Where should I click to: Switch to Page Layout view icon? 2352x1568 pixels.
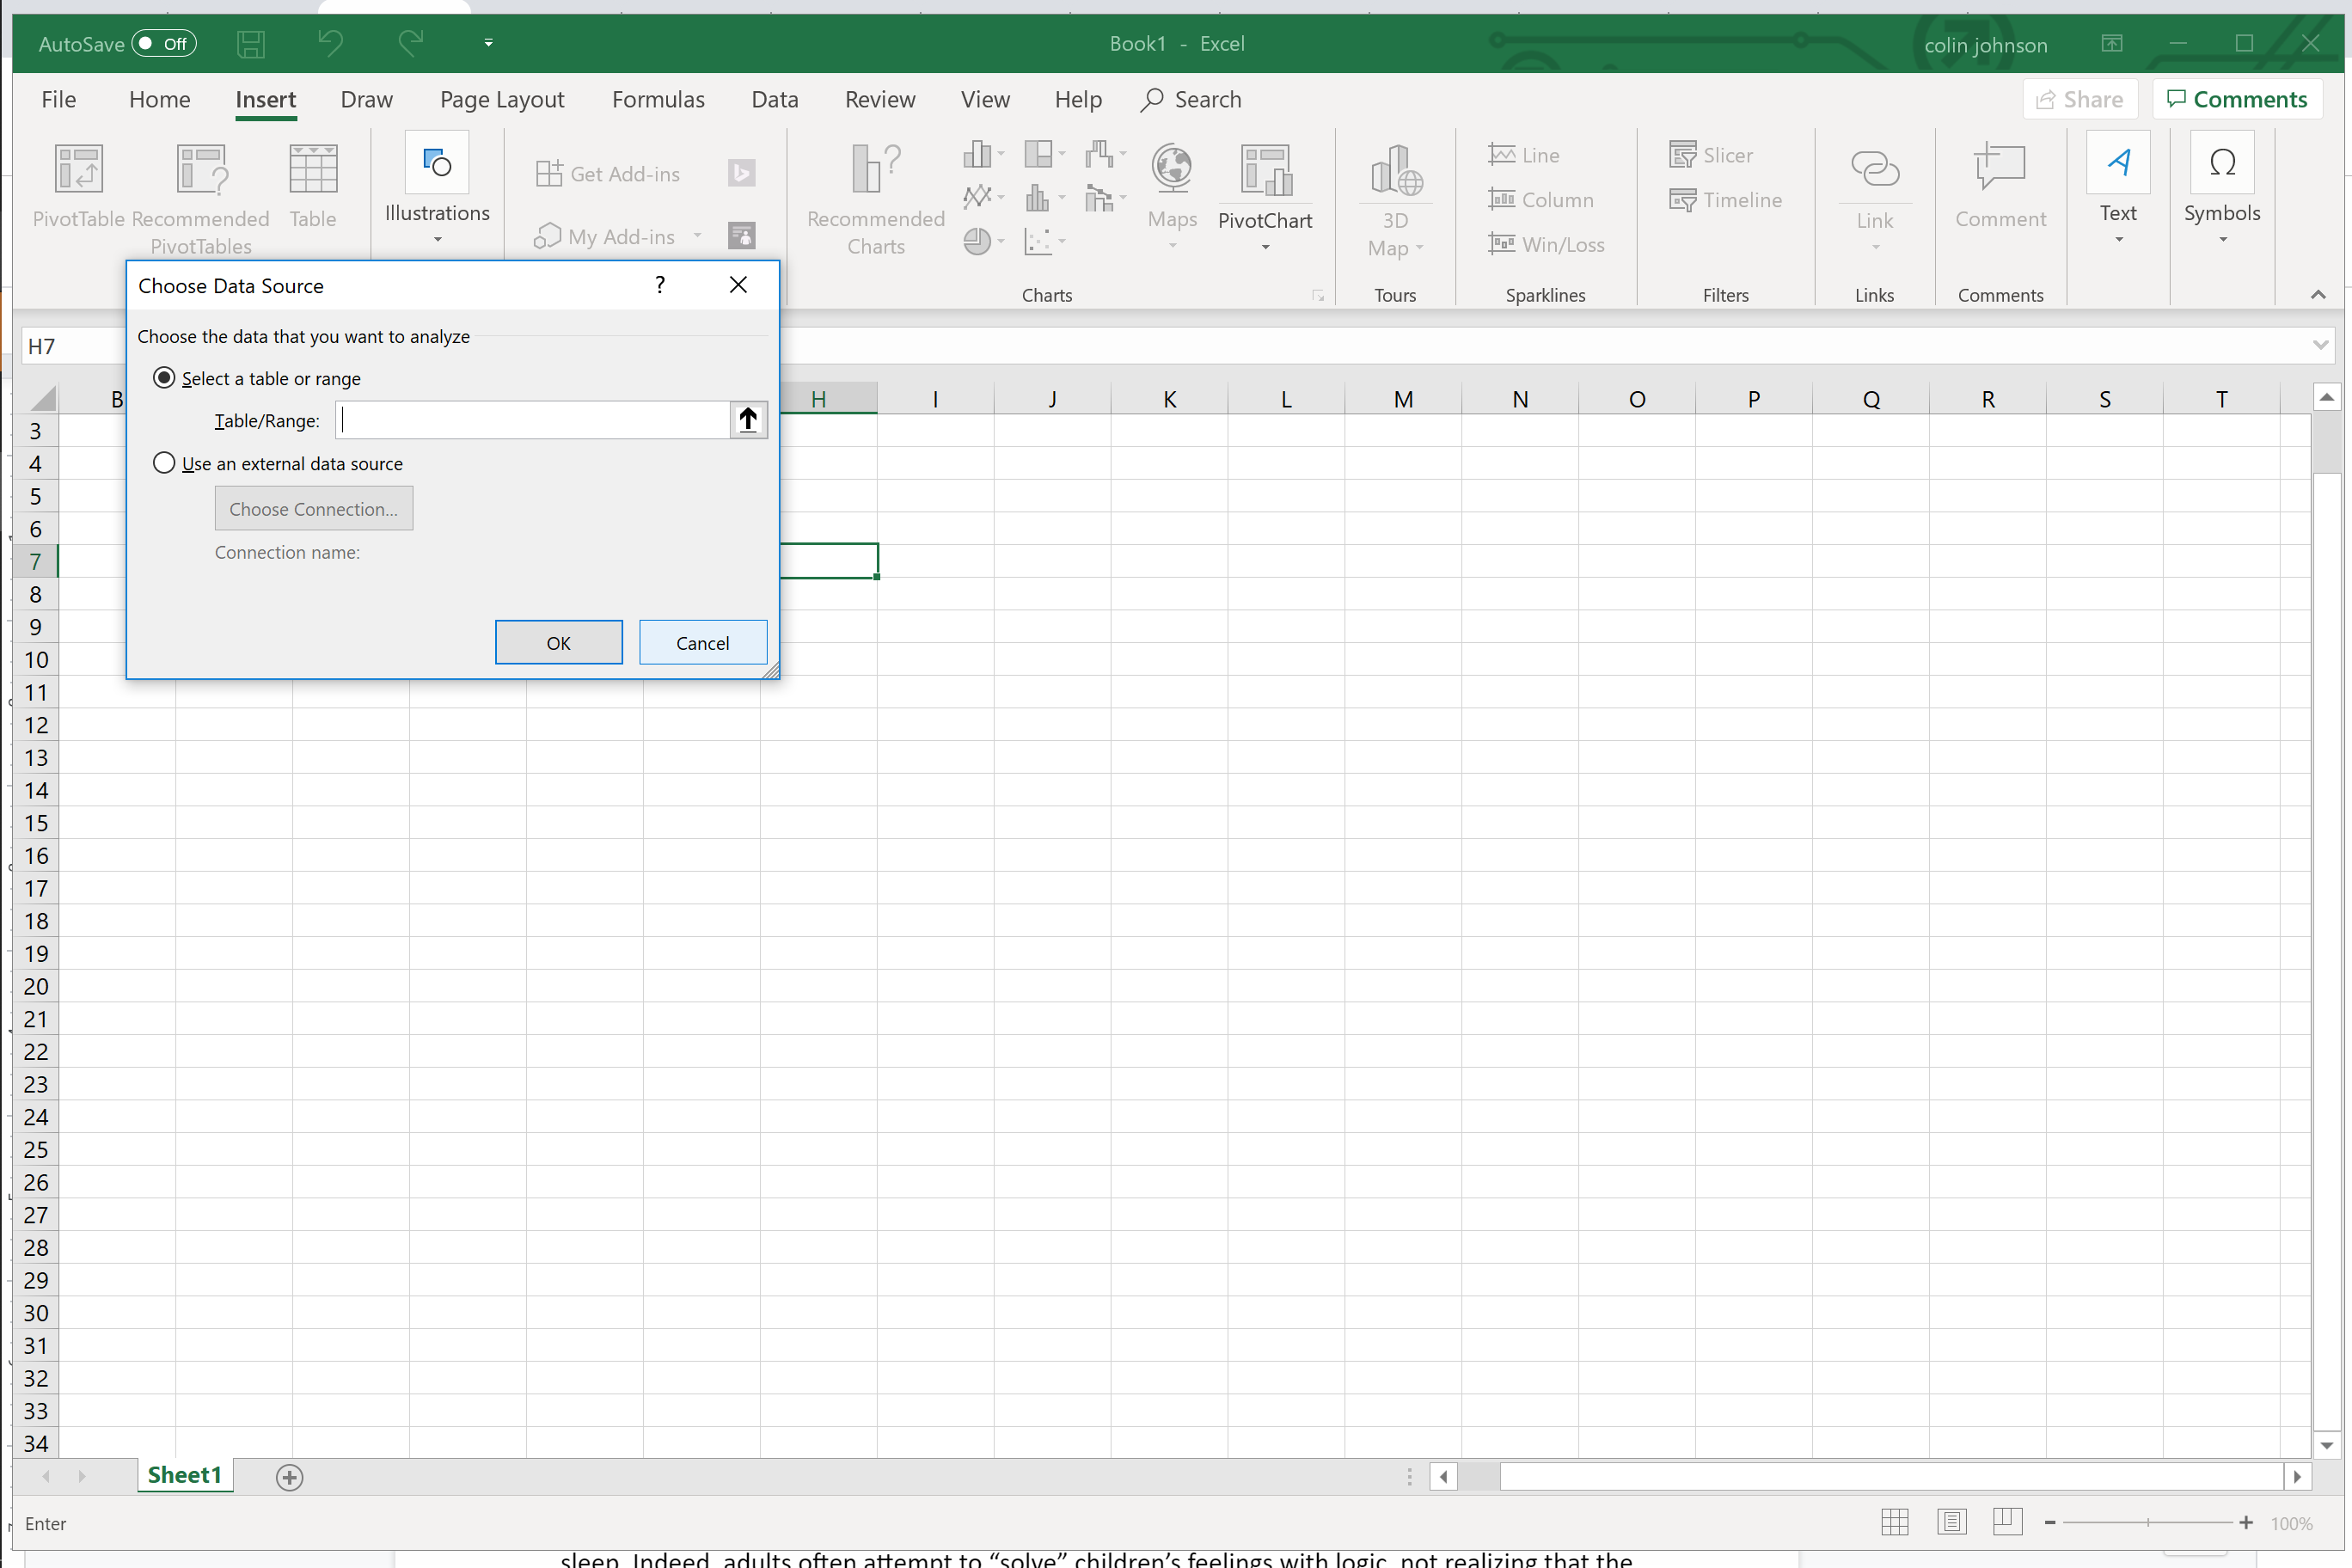1951,1522
